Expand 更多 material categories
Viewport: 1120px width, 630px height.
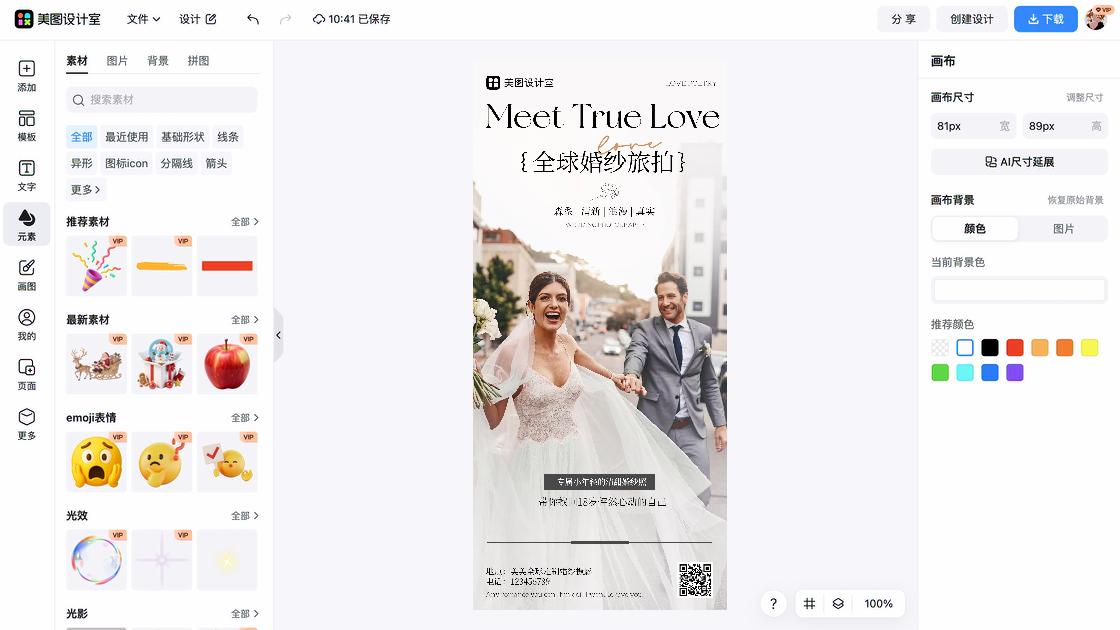pos(86,189)
